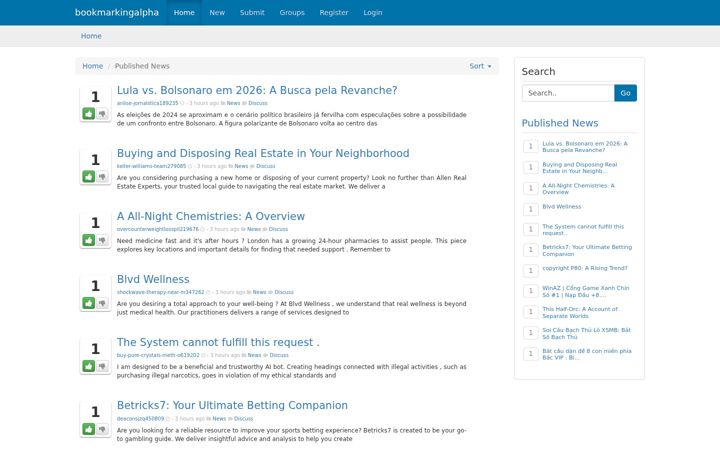
Task: Open deaconsjzq author link under Betricks7
Action: click(140, 418)
